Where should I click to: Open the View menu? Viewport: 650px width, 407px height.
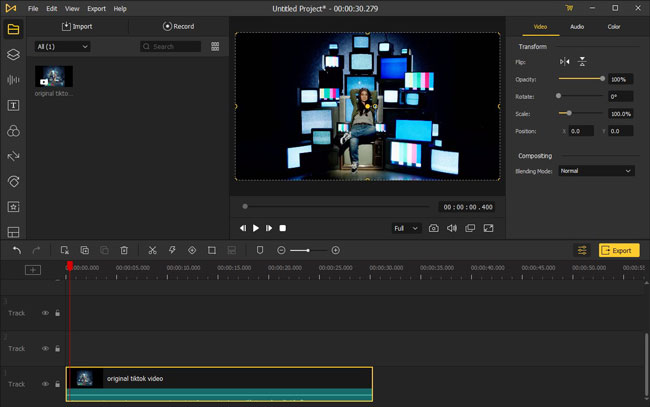click(x=72, y=8)
